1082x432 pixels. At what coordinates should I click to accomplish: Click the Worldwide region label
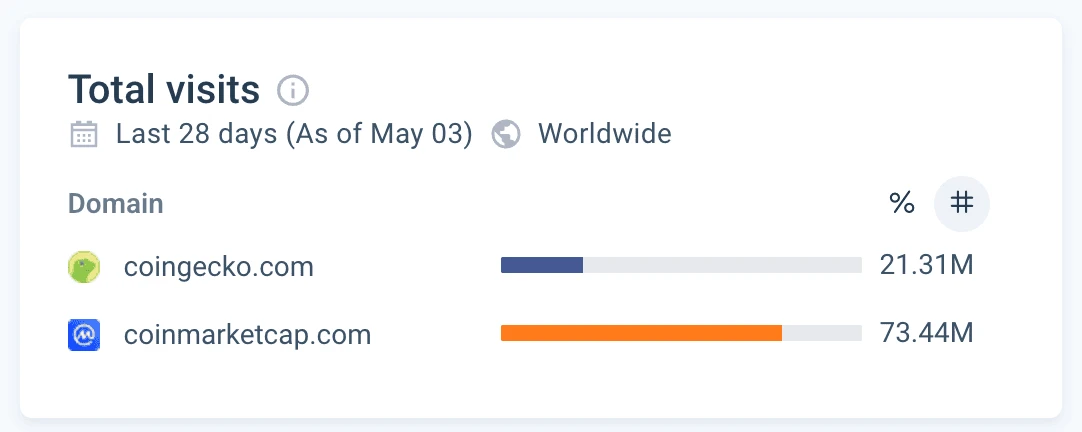604,134
